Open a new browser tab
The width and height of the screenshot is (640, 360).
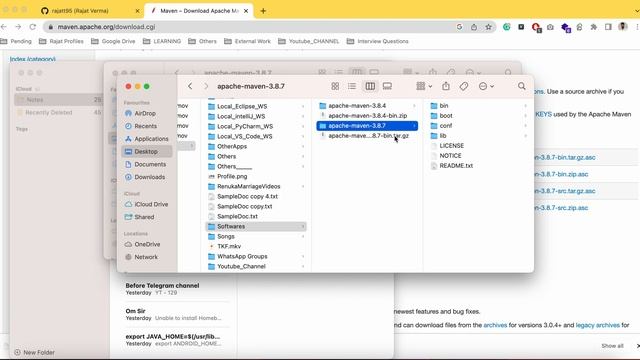263,11
